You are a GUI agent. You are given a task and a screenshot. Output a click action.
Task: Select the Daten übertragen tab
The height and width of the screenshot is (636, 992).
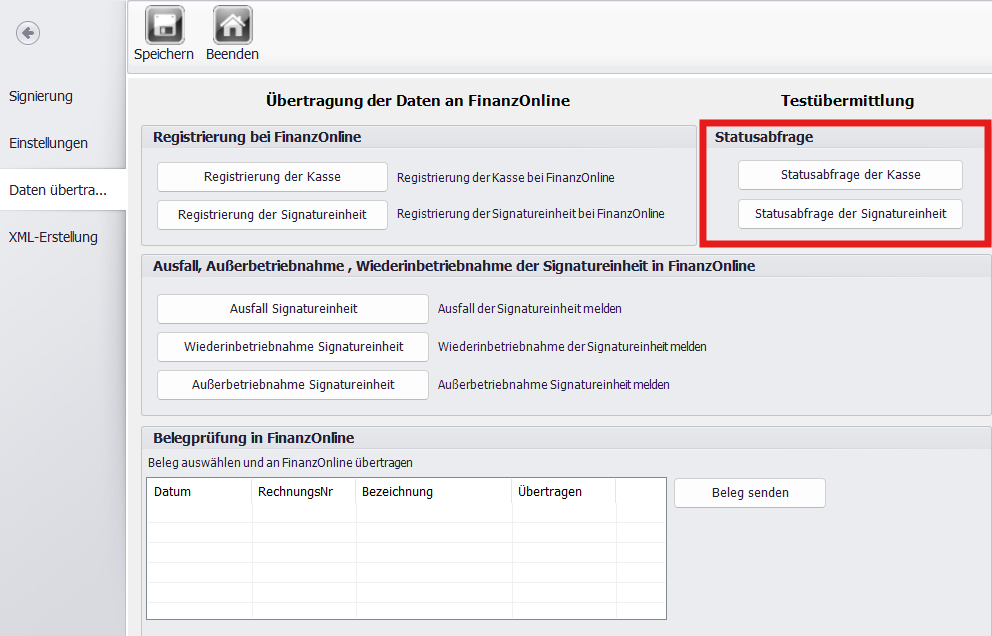click(x=58, y=190)
